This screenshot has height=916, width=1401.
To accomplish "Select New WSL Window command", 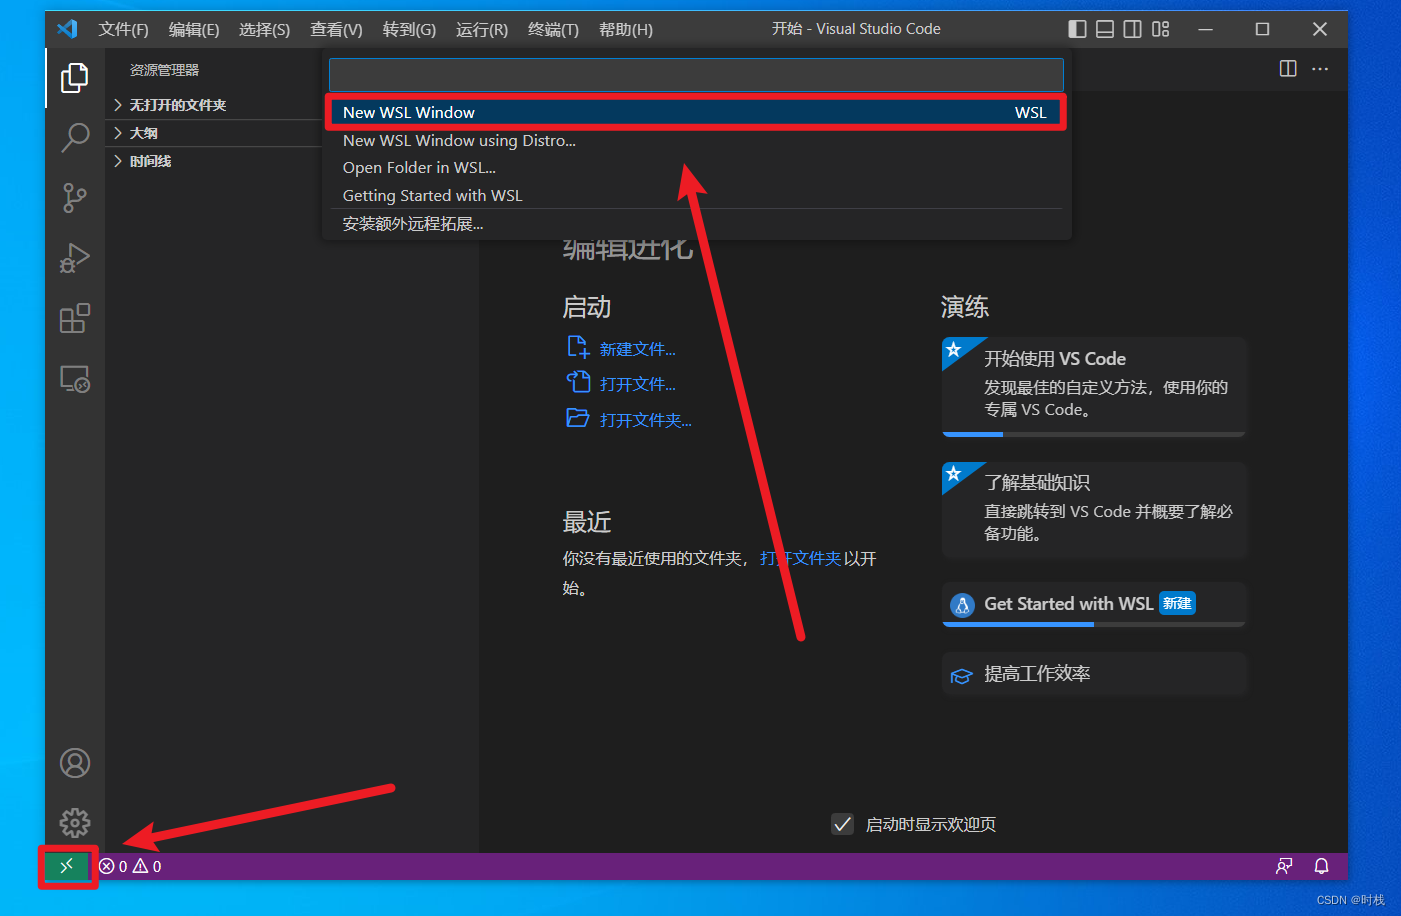I will (696, 112).
